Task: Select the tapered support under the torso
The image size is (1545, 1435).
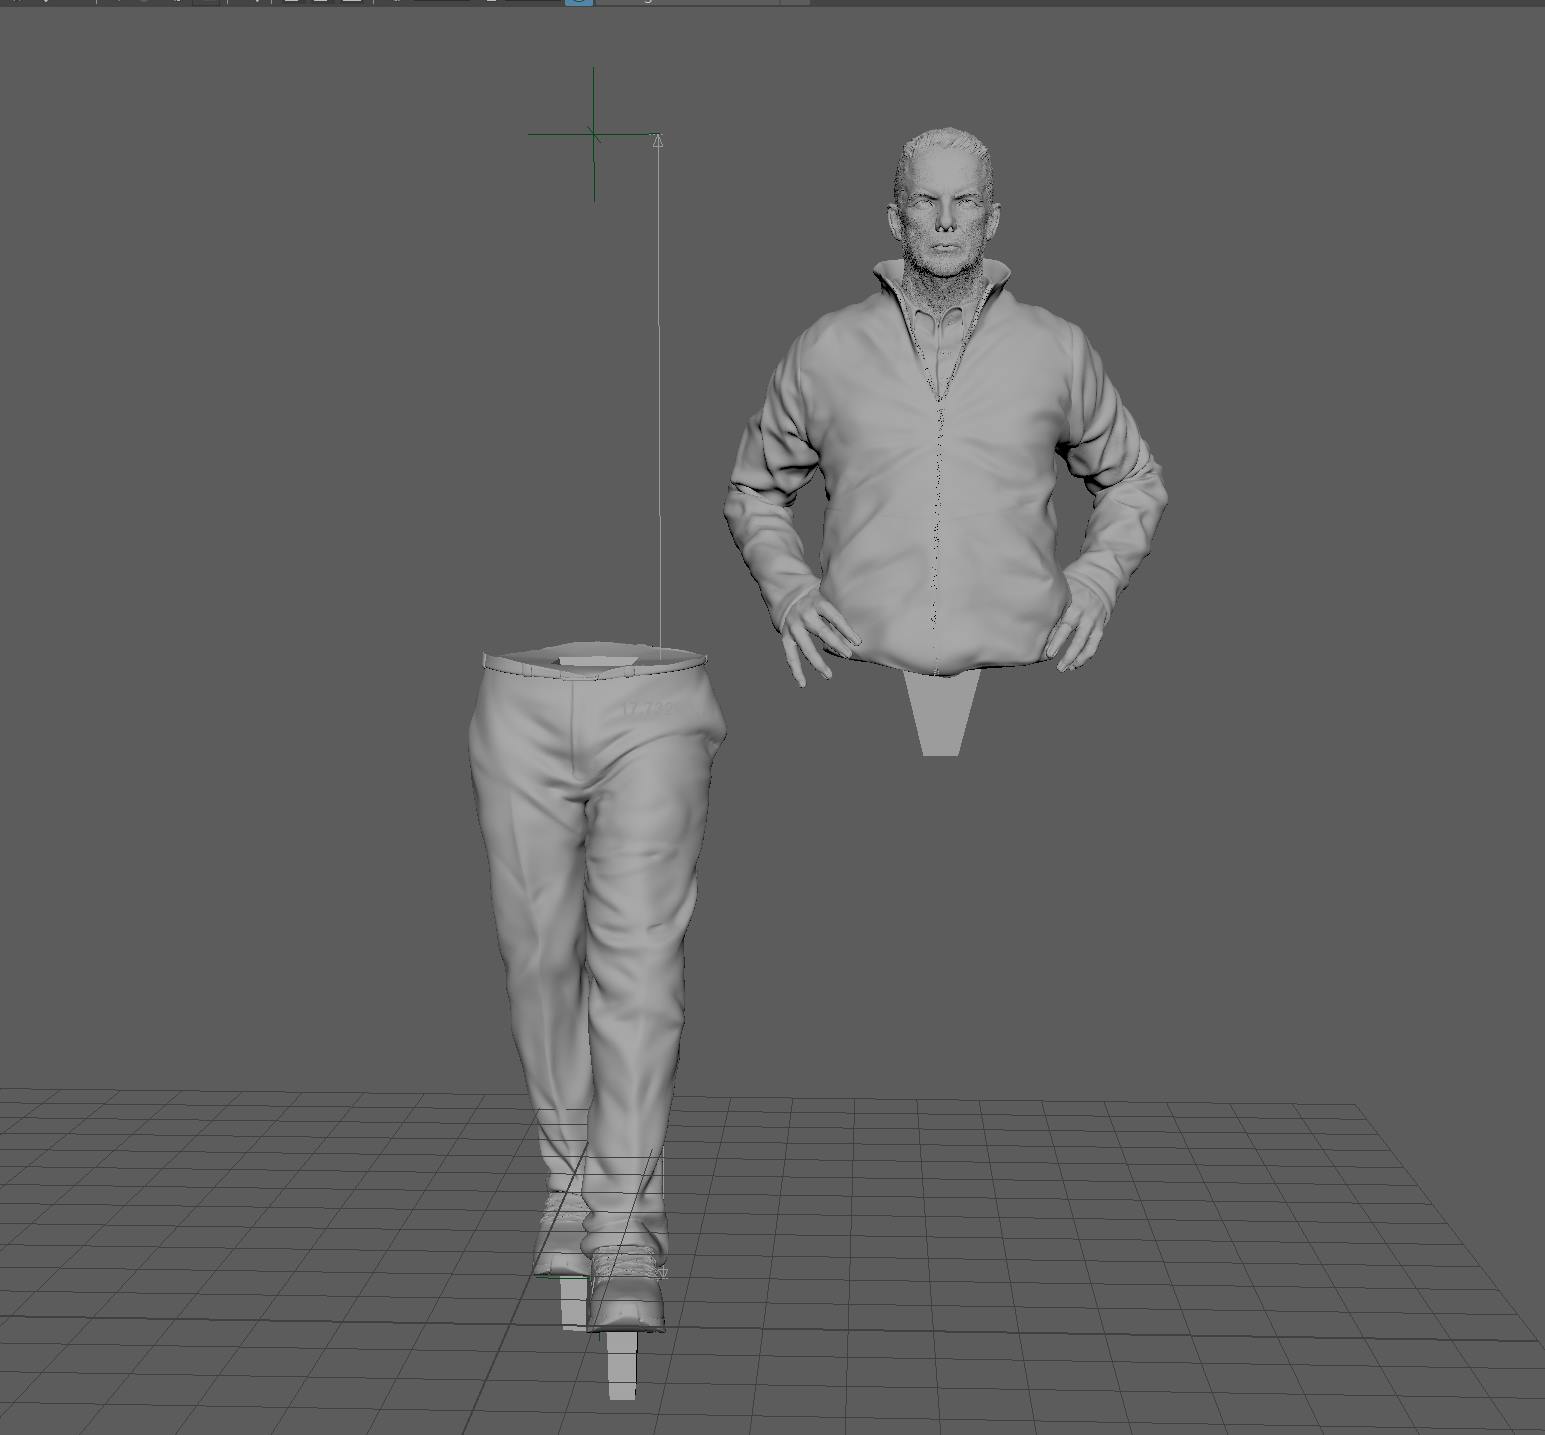Action: (x=939, y=713)
